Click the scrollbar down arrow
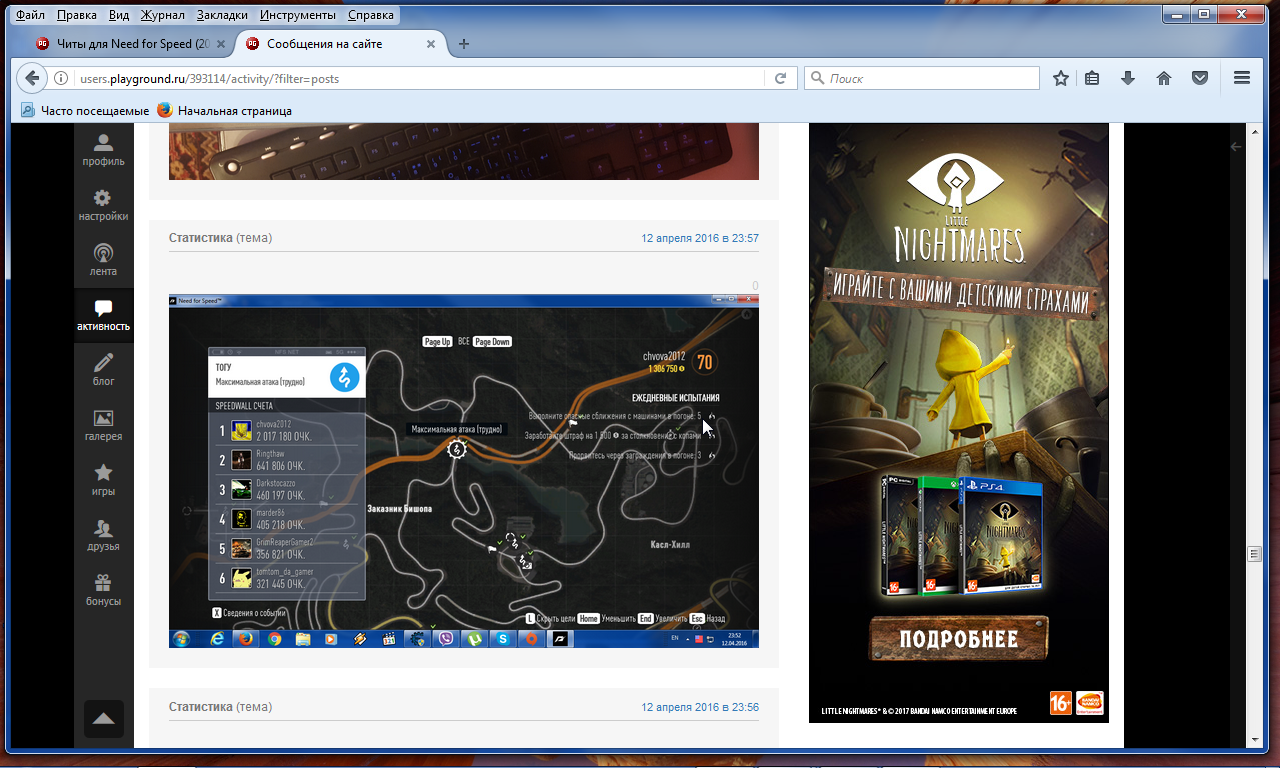 click(x=1254, y=739)
